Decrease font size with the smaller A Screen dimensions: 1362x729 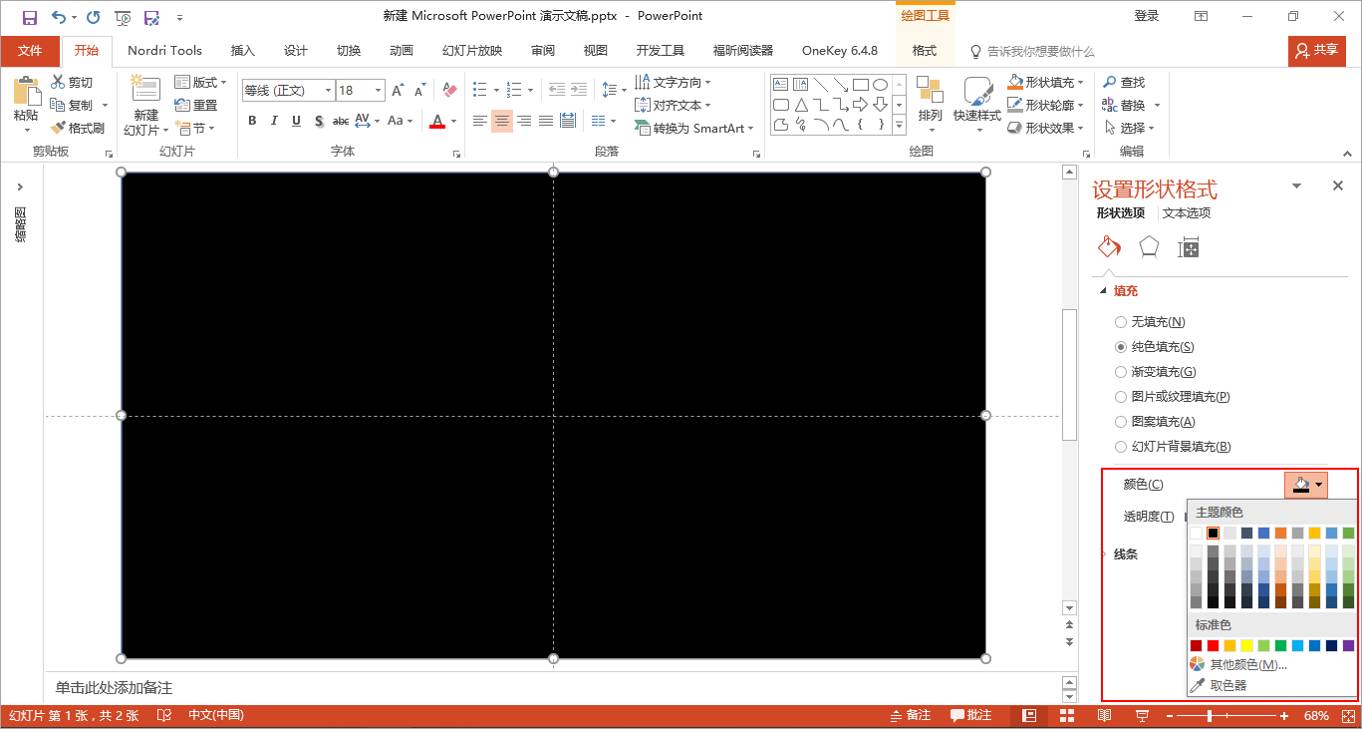point(419,90)
